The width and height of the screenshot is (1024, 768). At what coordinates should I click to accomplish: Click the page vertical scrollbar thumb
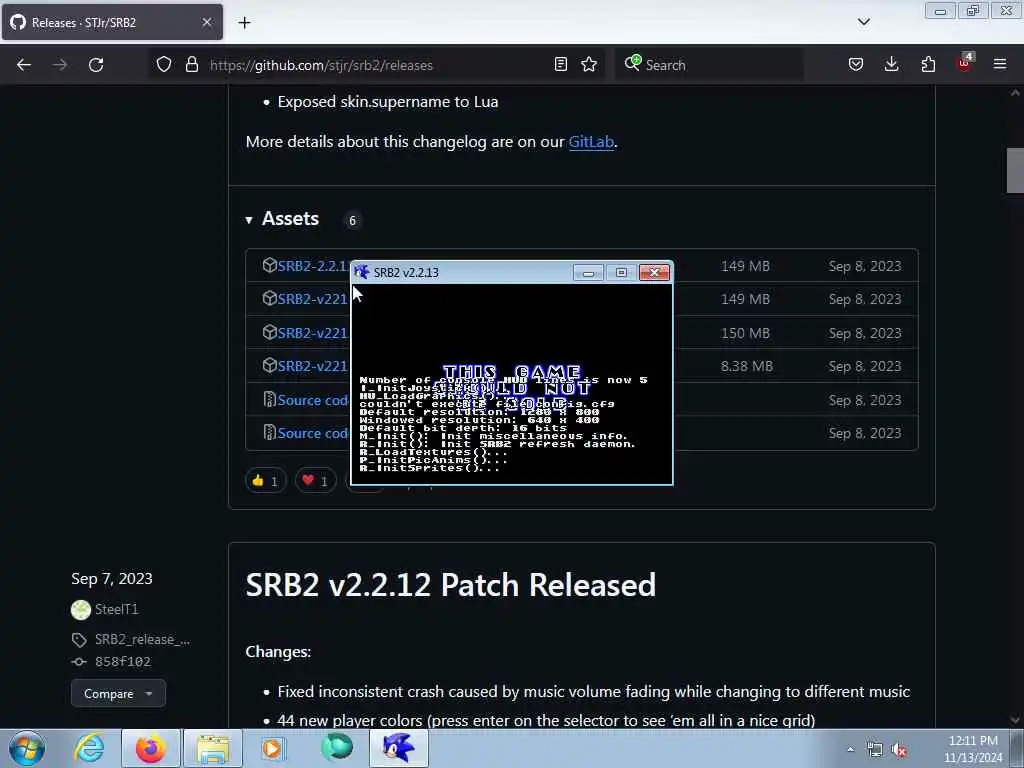pos(1015,170)
